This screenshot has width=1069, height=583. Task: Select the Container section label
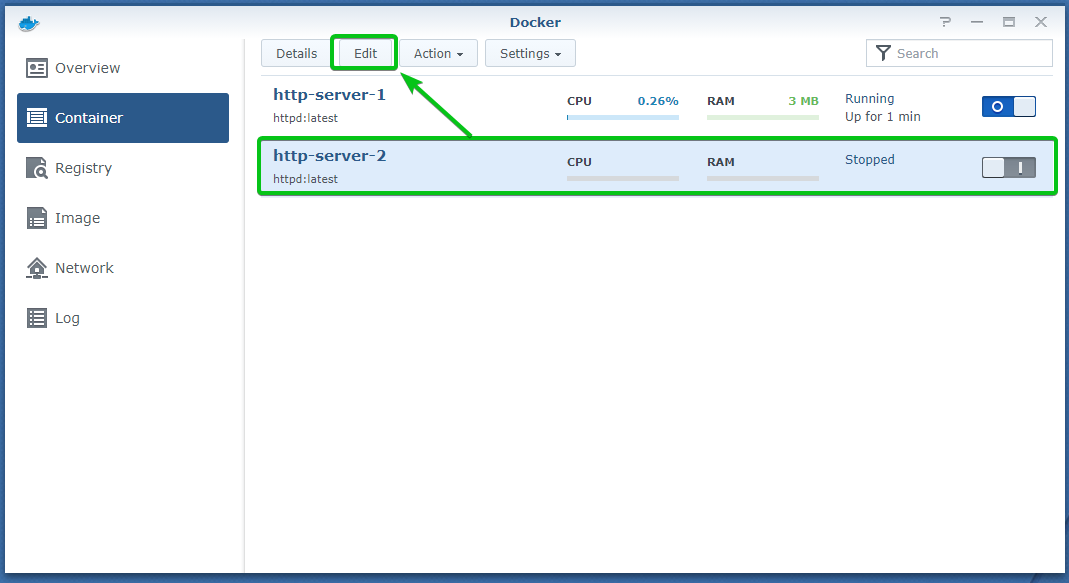[89, 118]
